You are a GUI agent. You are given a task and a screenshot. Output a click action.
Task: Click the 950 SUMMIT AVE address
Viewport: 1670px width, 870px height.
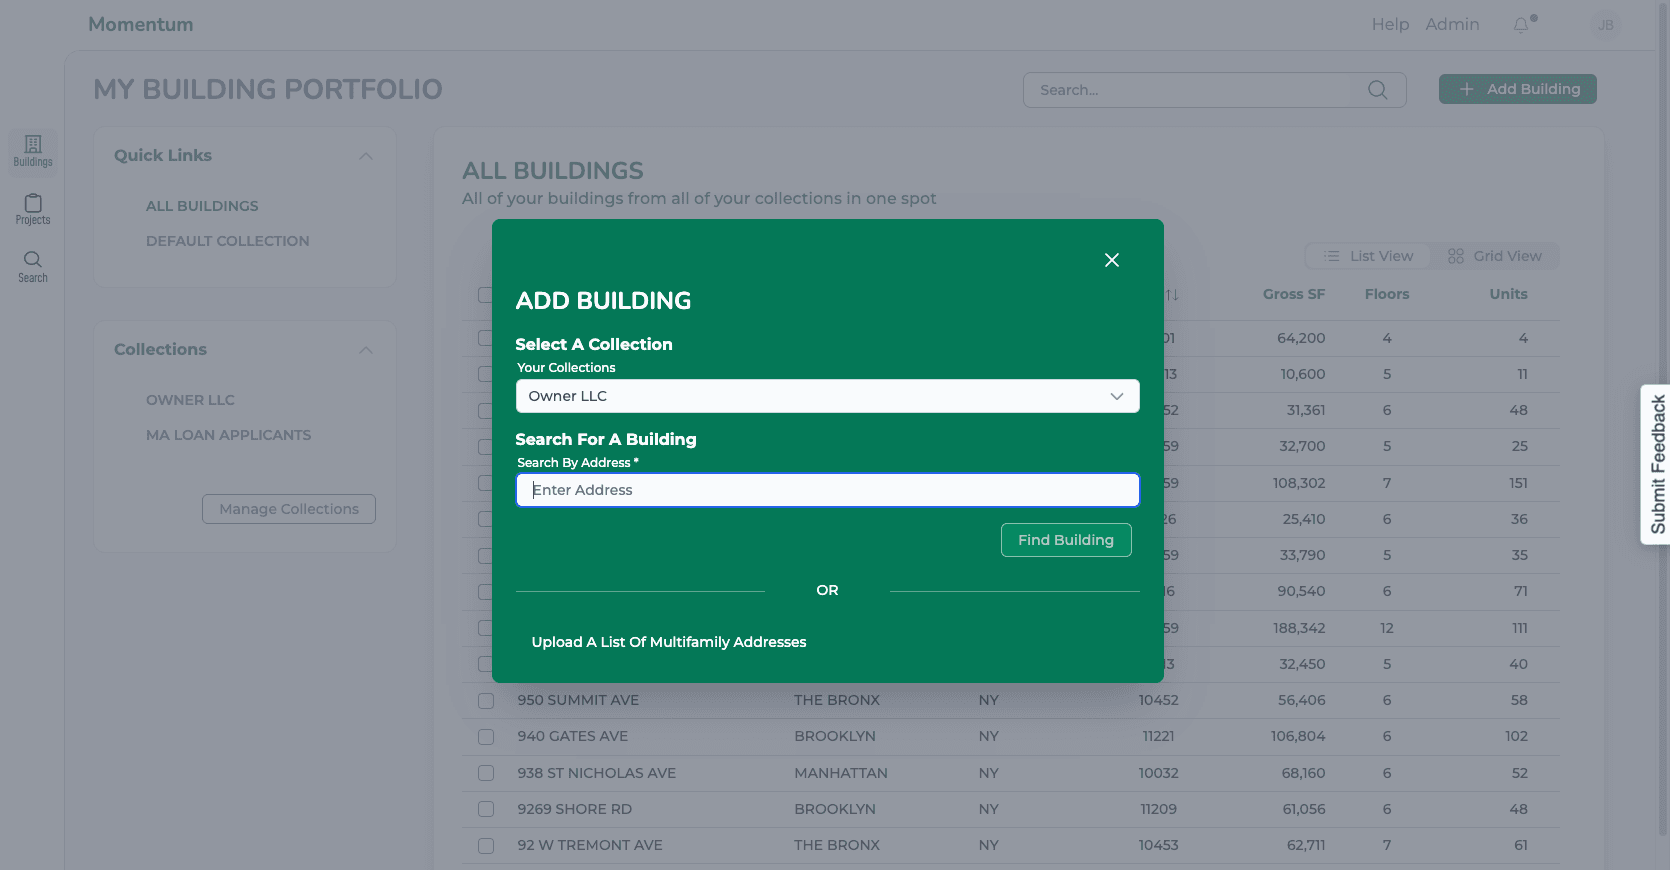(x=578, y=700)
